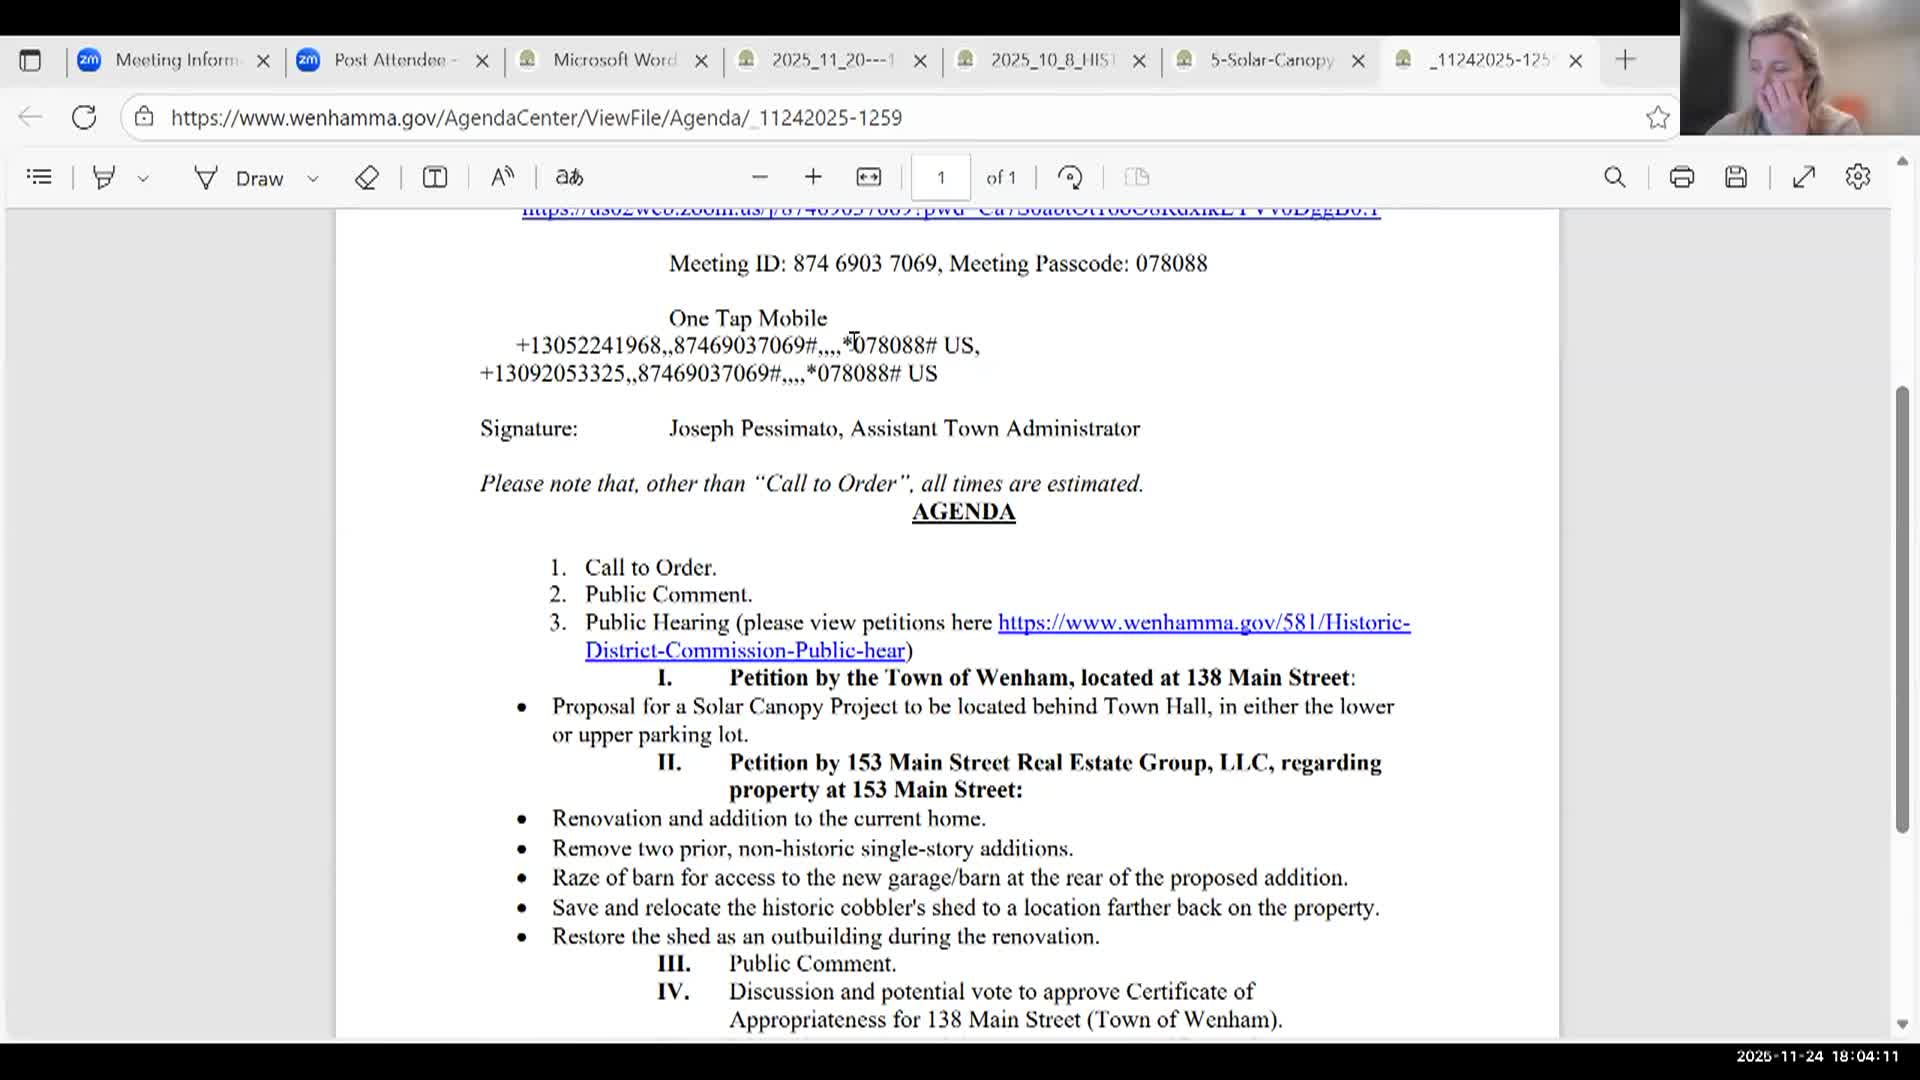Image resolution: width=1920 pixels, height=1080 pixels.
Task: Expand the highlight color dropdown arrow
Action: tap(143, 178)
